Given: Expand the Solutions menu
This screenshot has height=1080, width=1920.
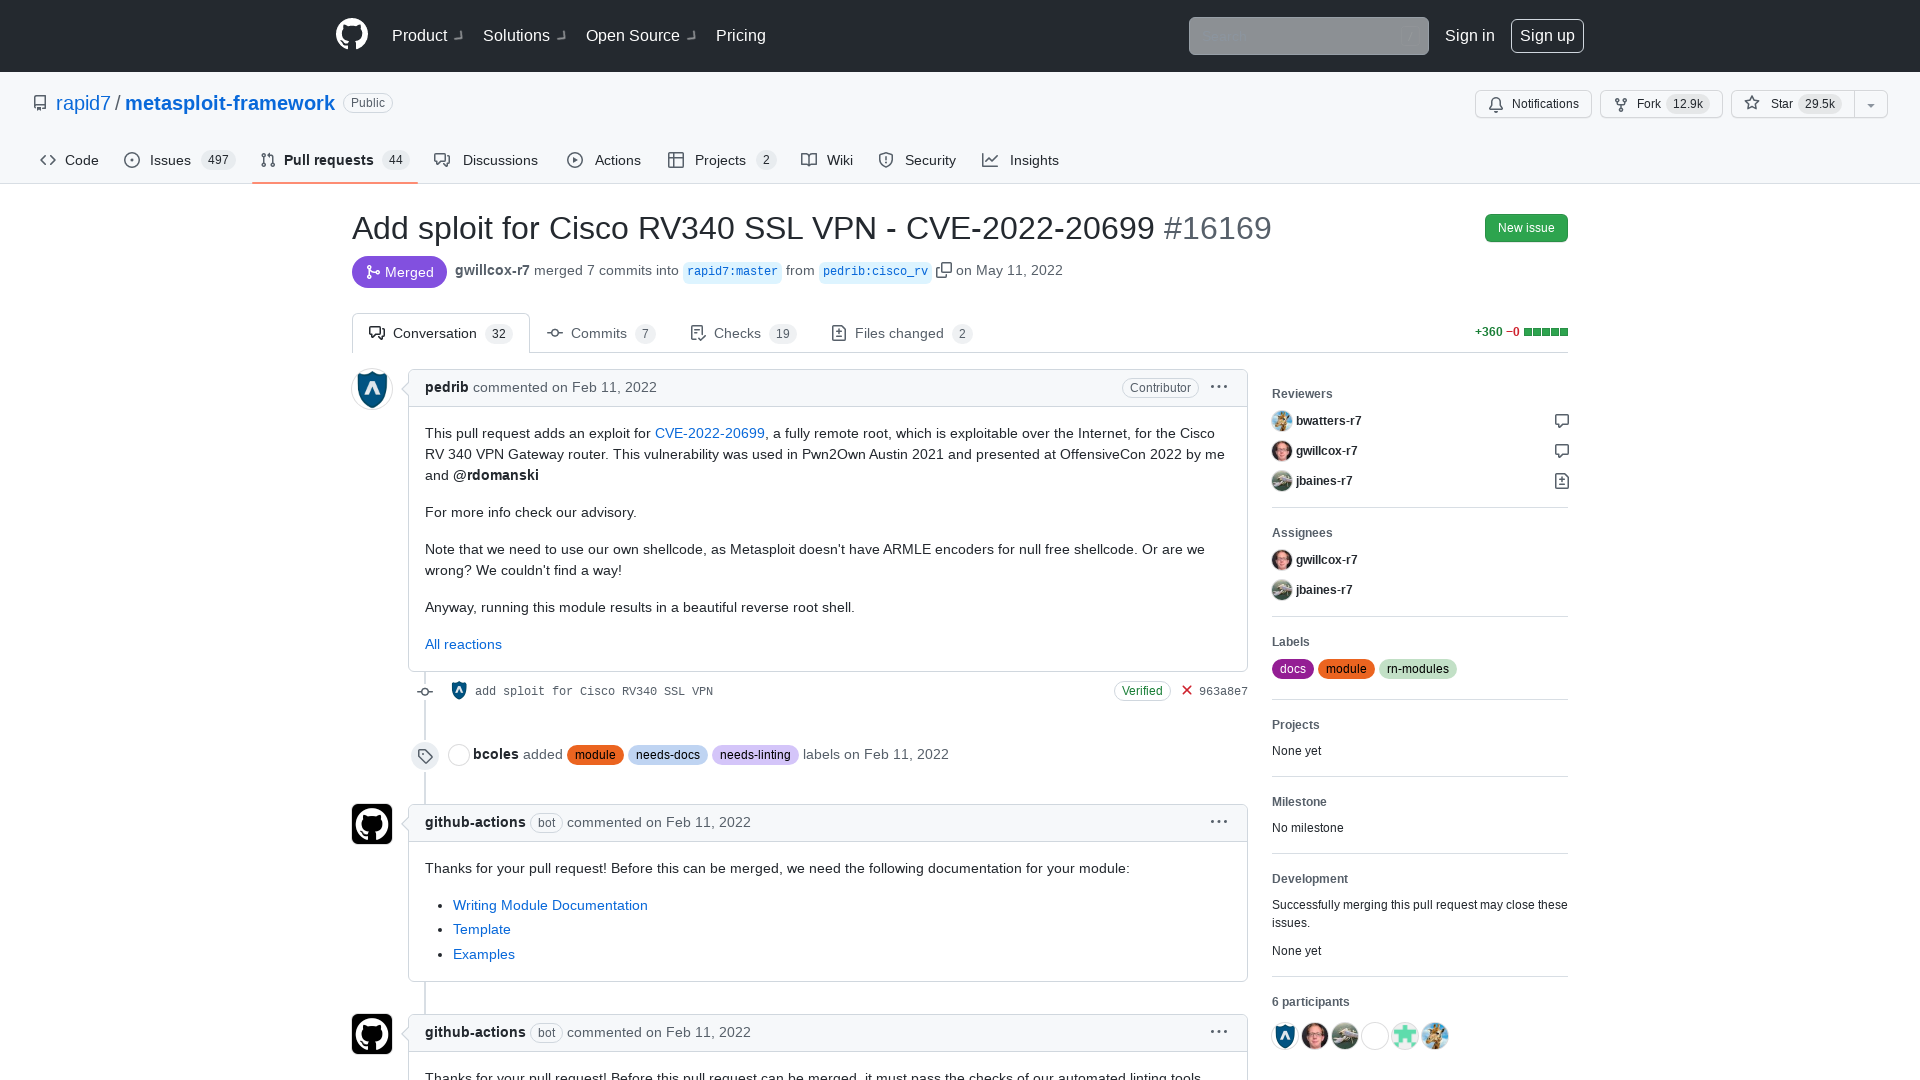Looking at the screenshot, I should 524,35.
